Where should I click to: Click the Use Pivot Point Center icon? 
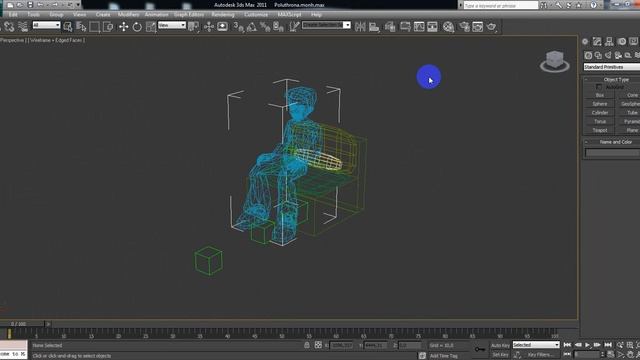point(193,27)
